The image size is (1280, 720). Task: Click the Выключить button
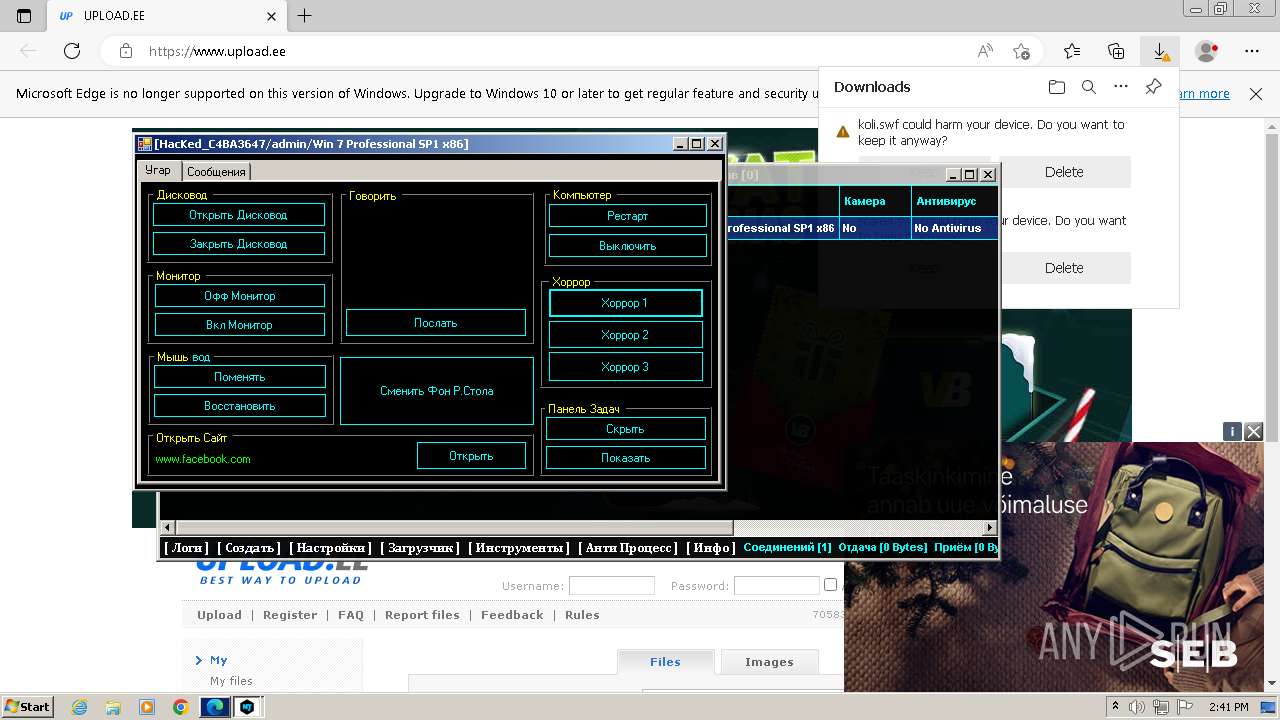628,246
